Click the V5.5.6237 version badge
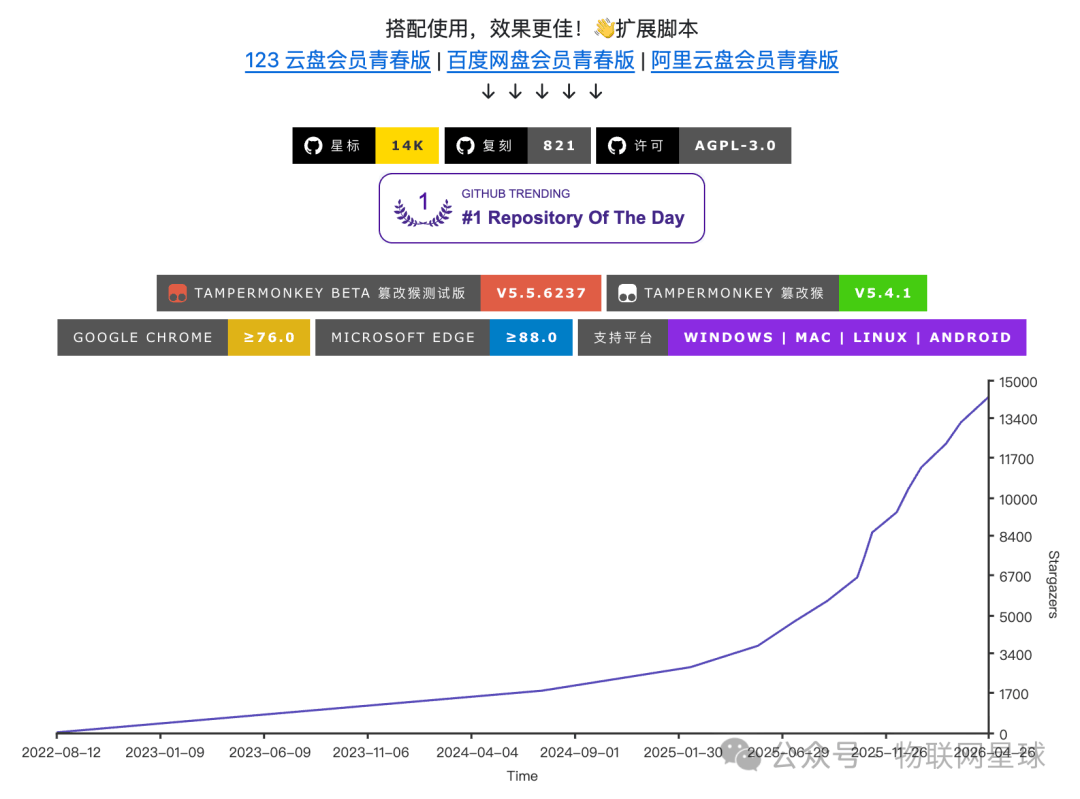Viewport: 1080px width, 799px height. [541, 293]
